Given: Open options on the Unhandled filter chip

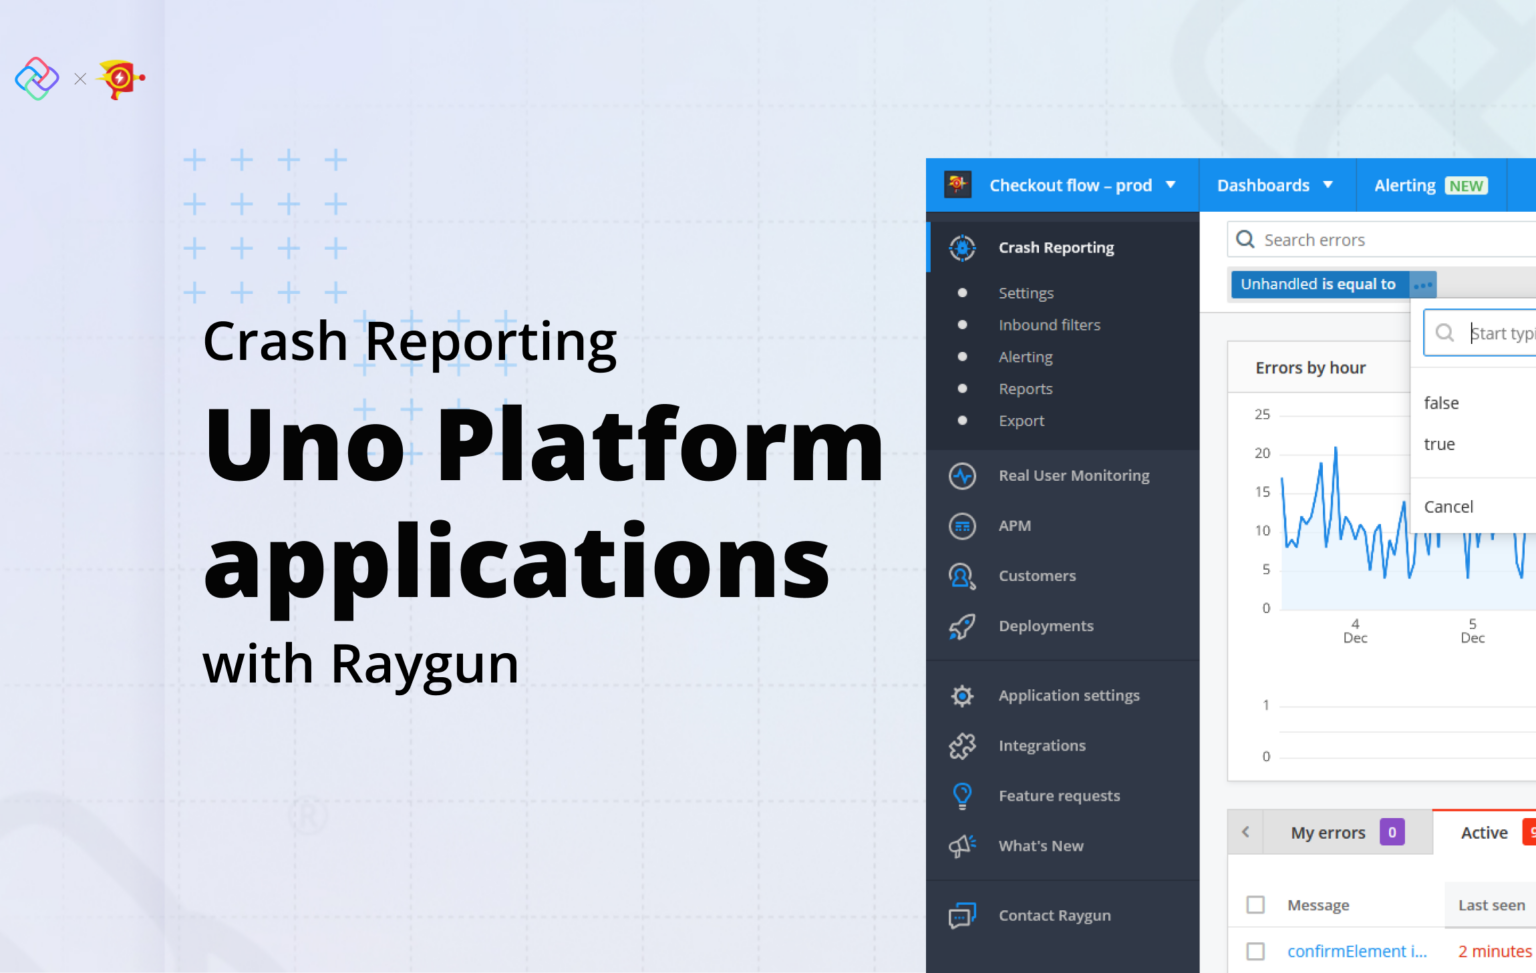Looking at the screenshot, I should point(1422,284).
